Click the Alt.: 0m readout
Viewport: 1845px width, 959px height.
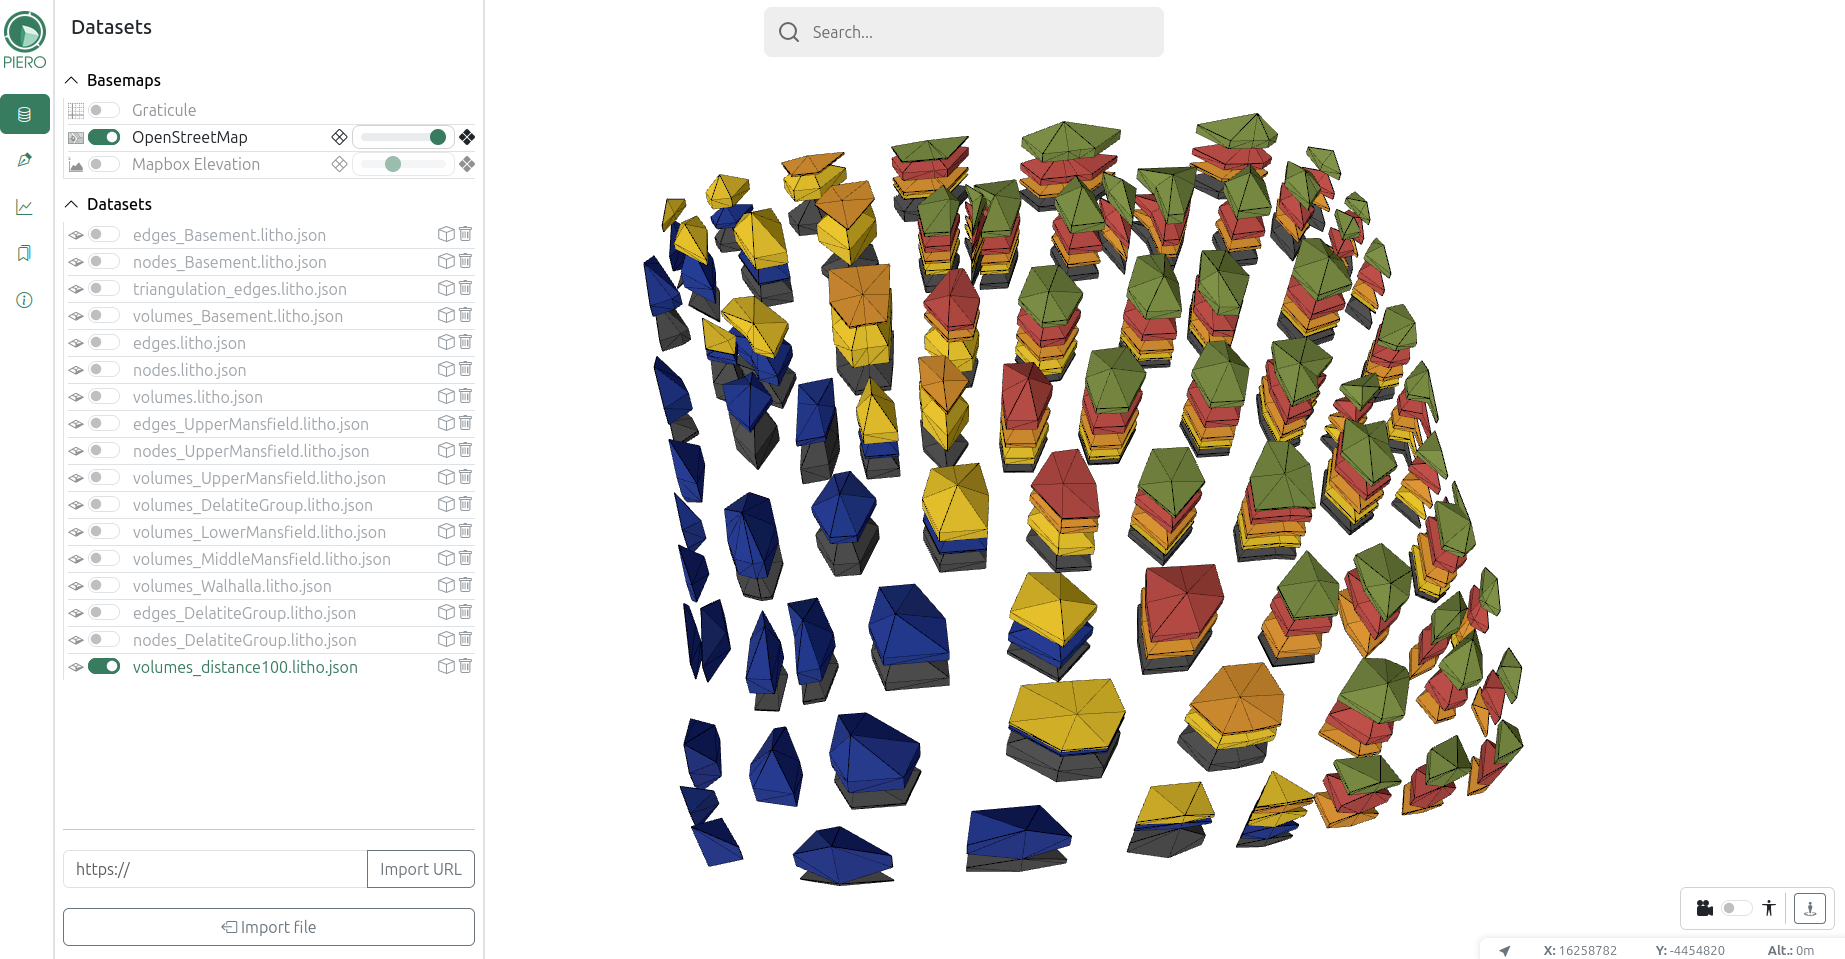[1790, 950]
